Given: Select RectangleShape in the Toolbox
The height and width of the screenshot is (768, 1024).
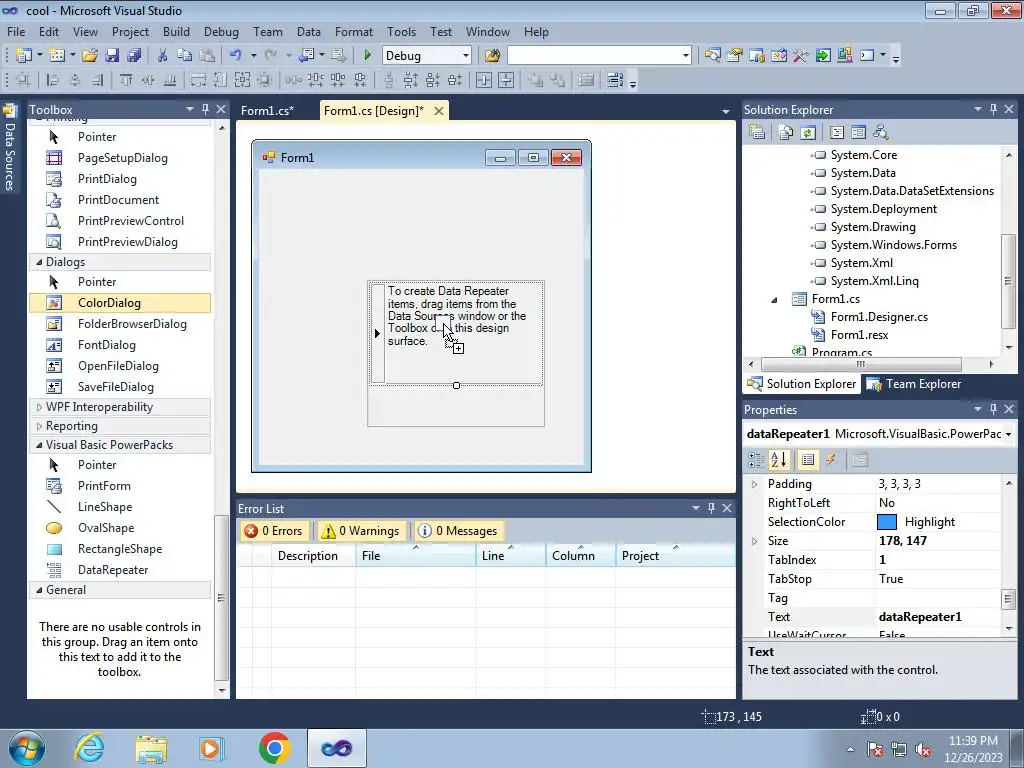Looking at the screenshot, I should tap(120, 549).
